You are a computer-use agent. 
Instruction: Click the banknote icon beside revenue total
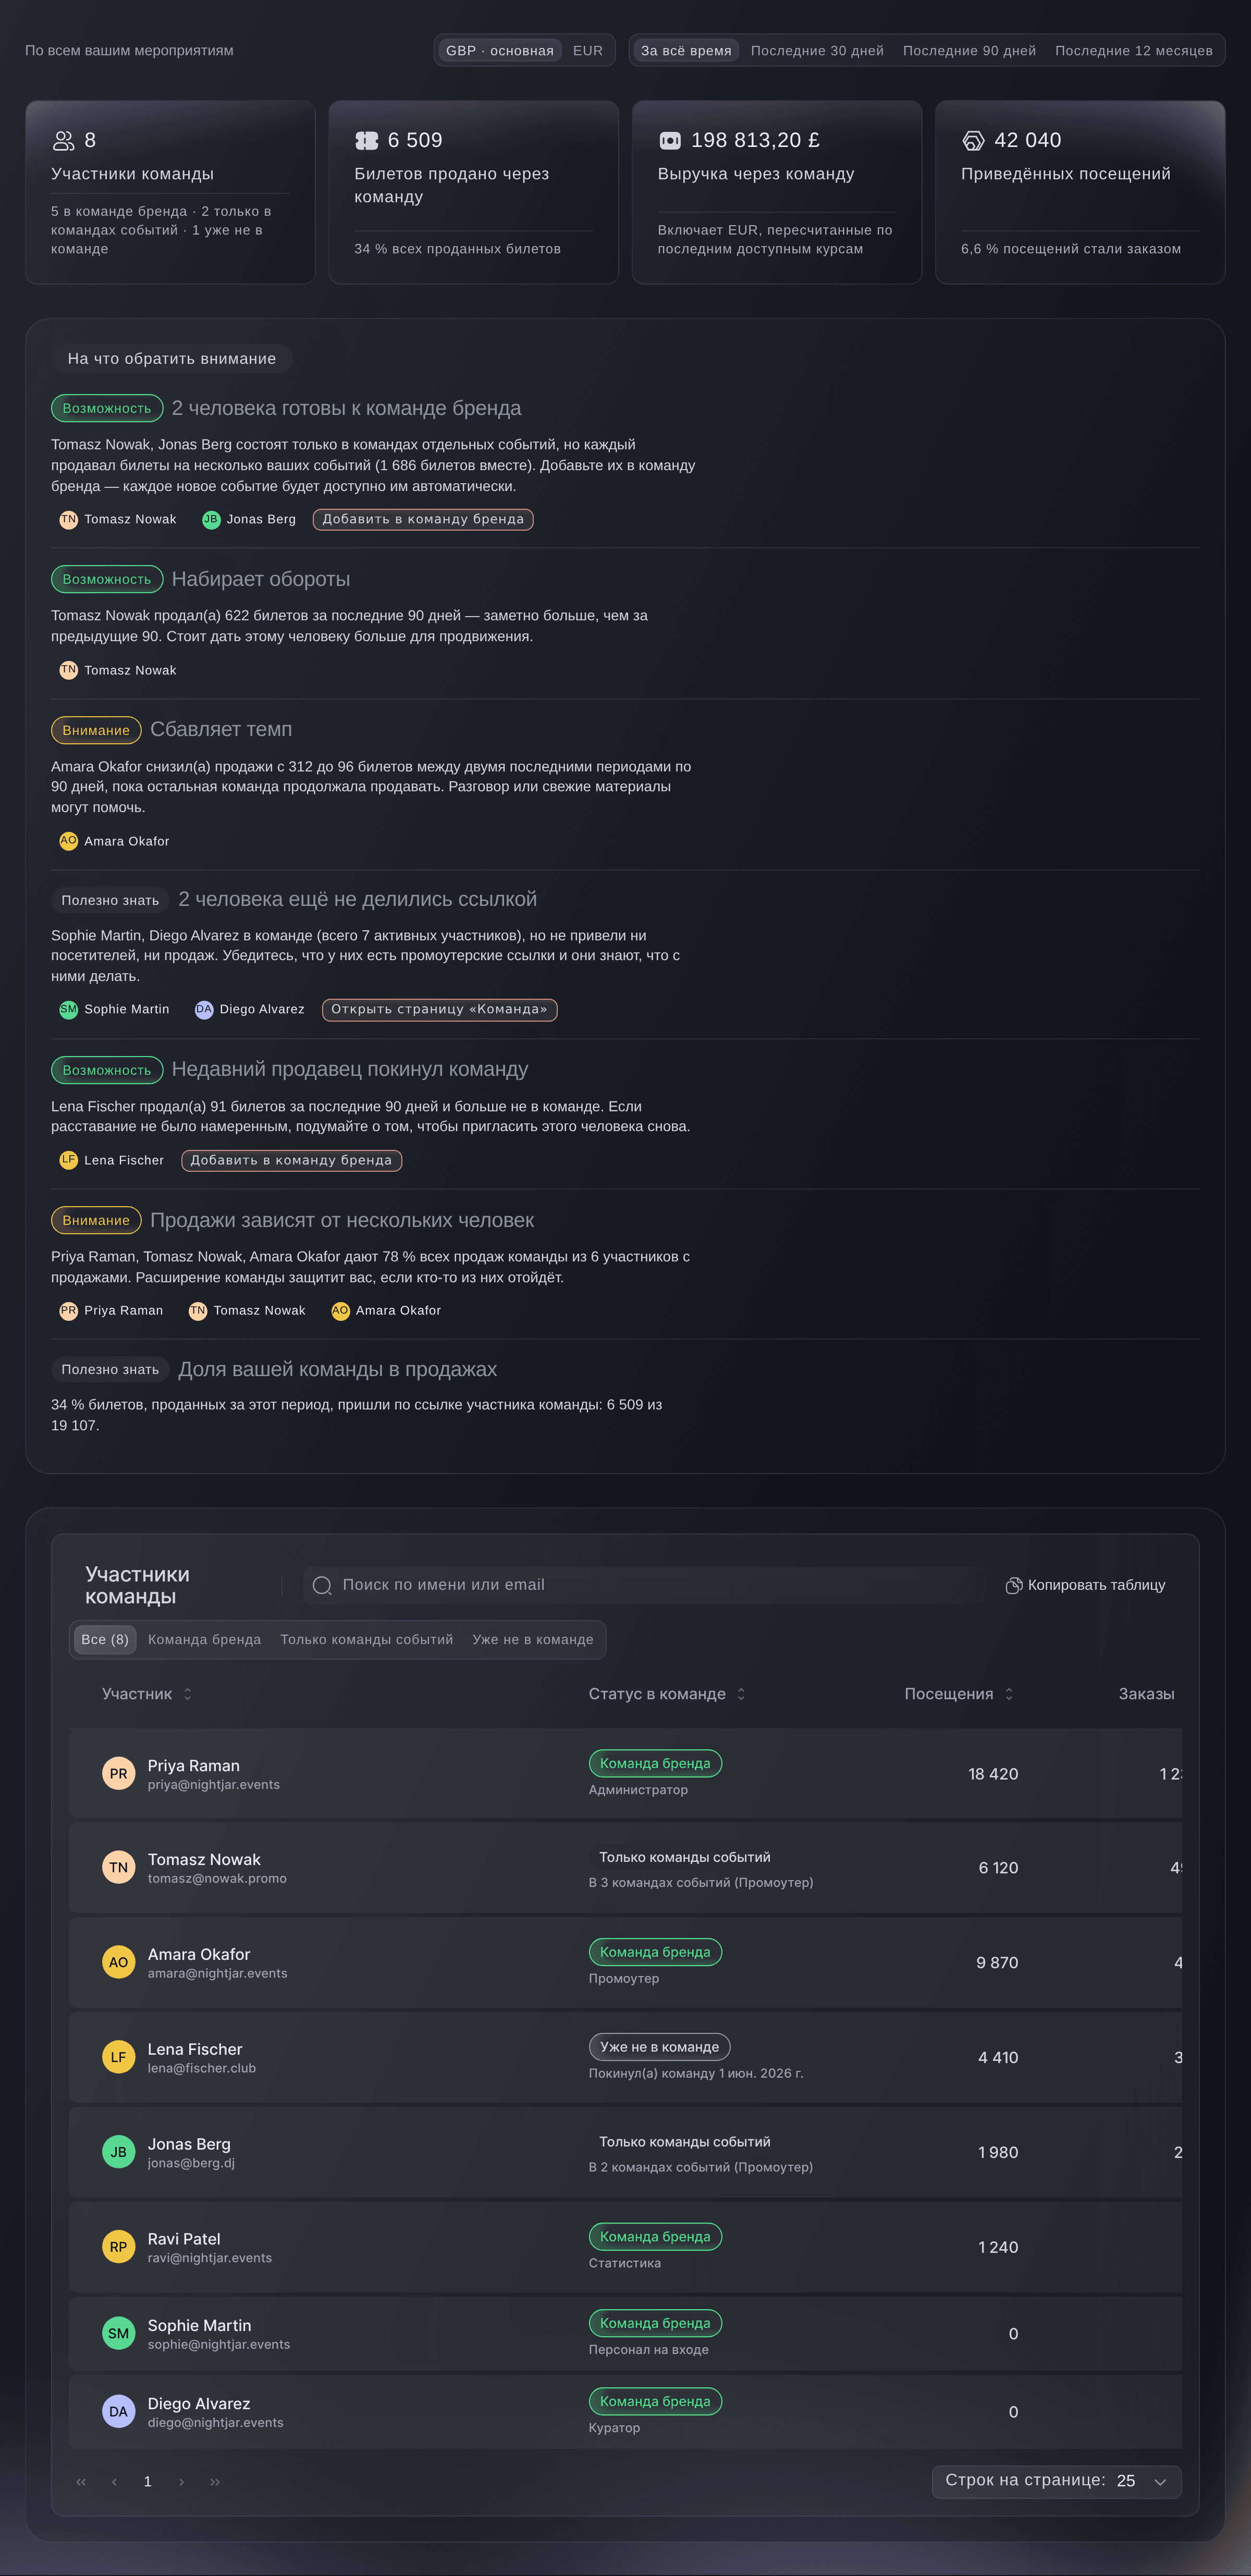coord(670,141)
